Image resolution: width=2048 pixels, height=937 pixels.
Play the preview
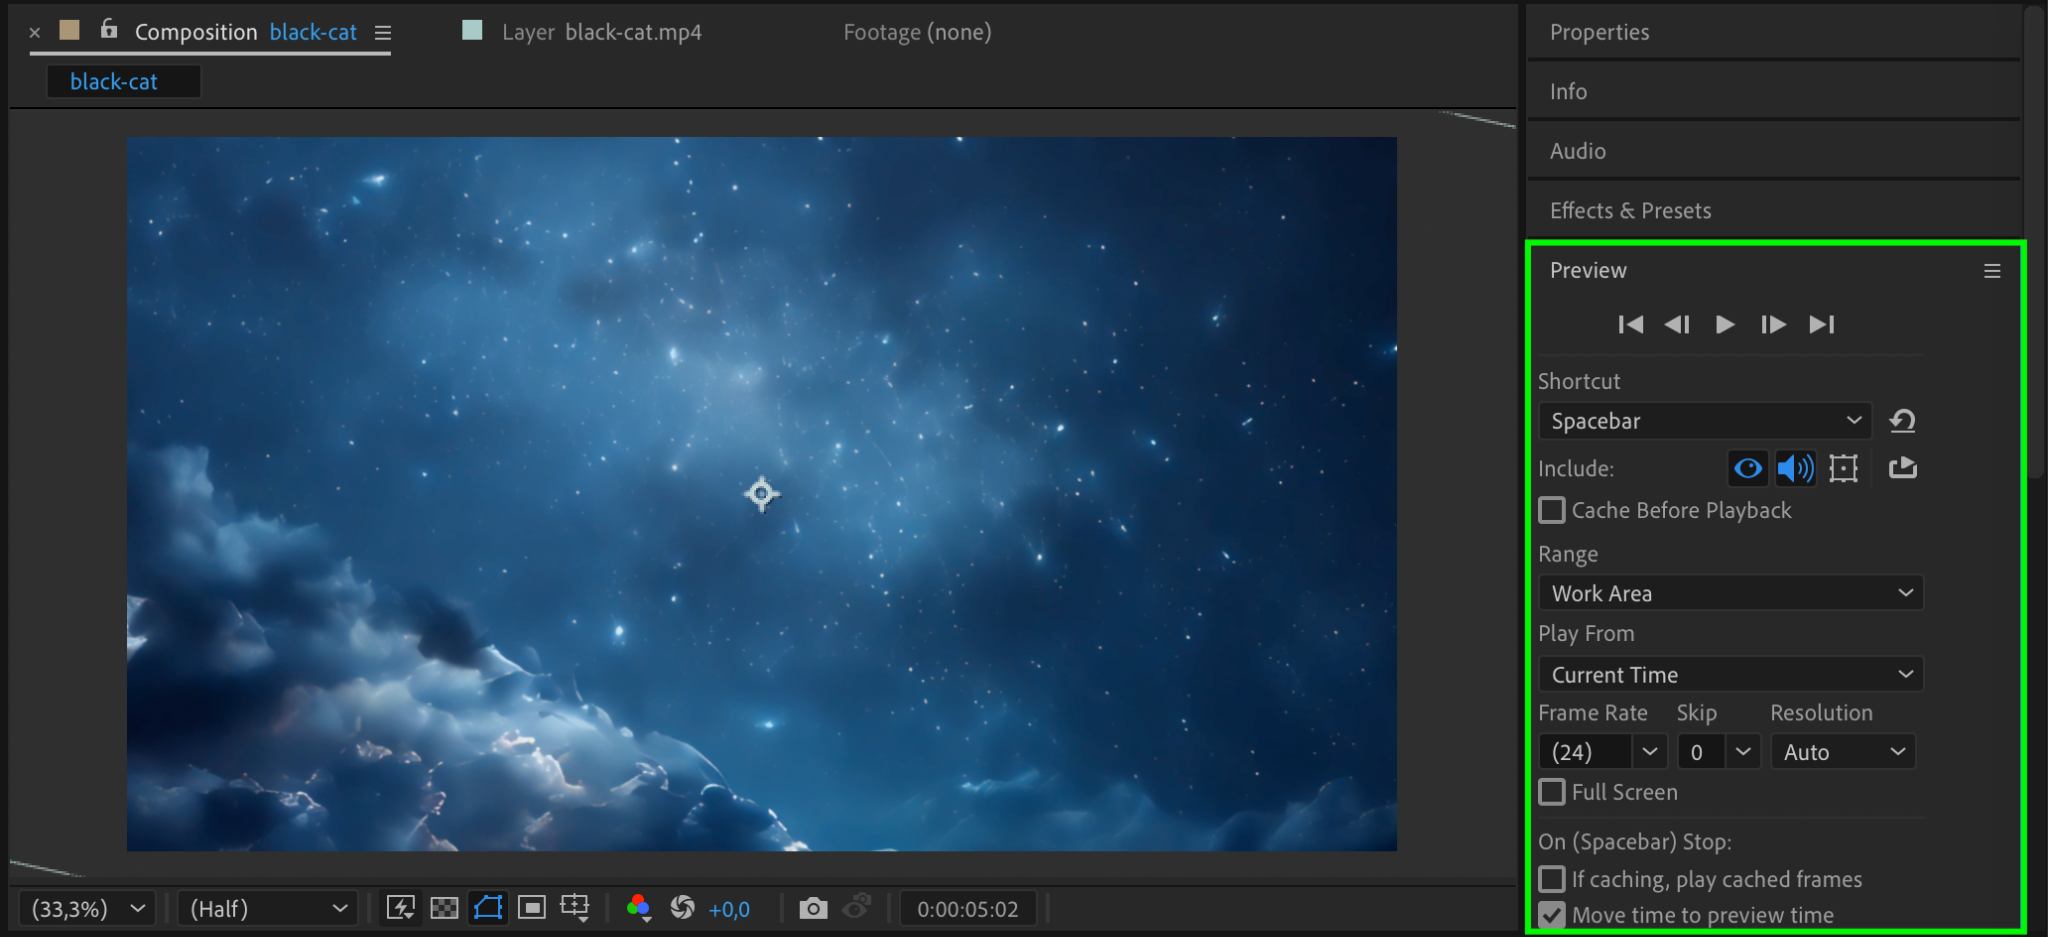pos(1725,324)
